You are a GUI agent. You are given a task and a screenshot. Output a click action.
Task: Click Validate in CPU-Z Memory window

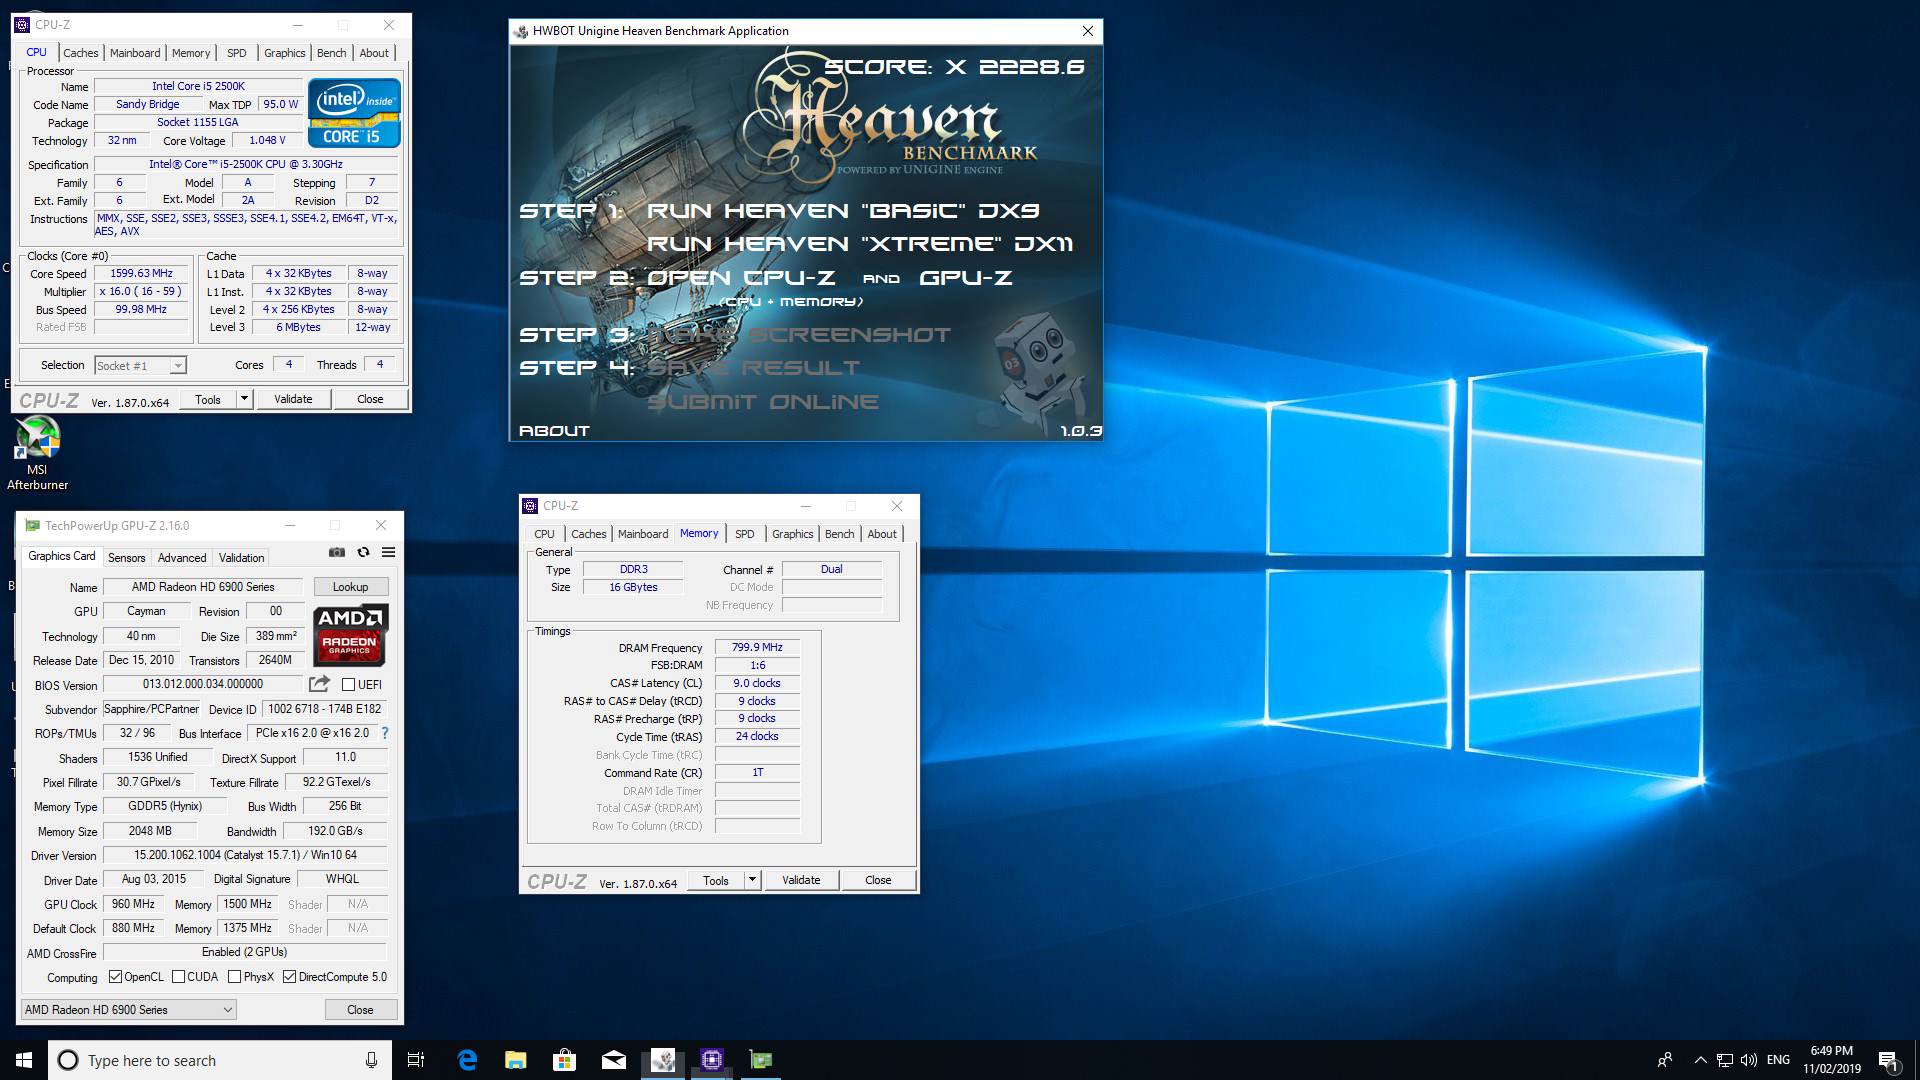click(801, 880)
